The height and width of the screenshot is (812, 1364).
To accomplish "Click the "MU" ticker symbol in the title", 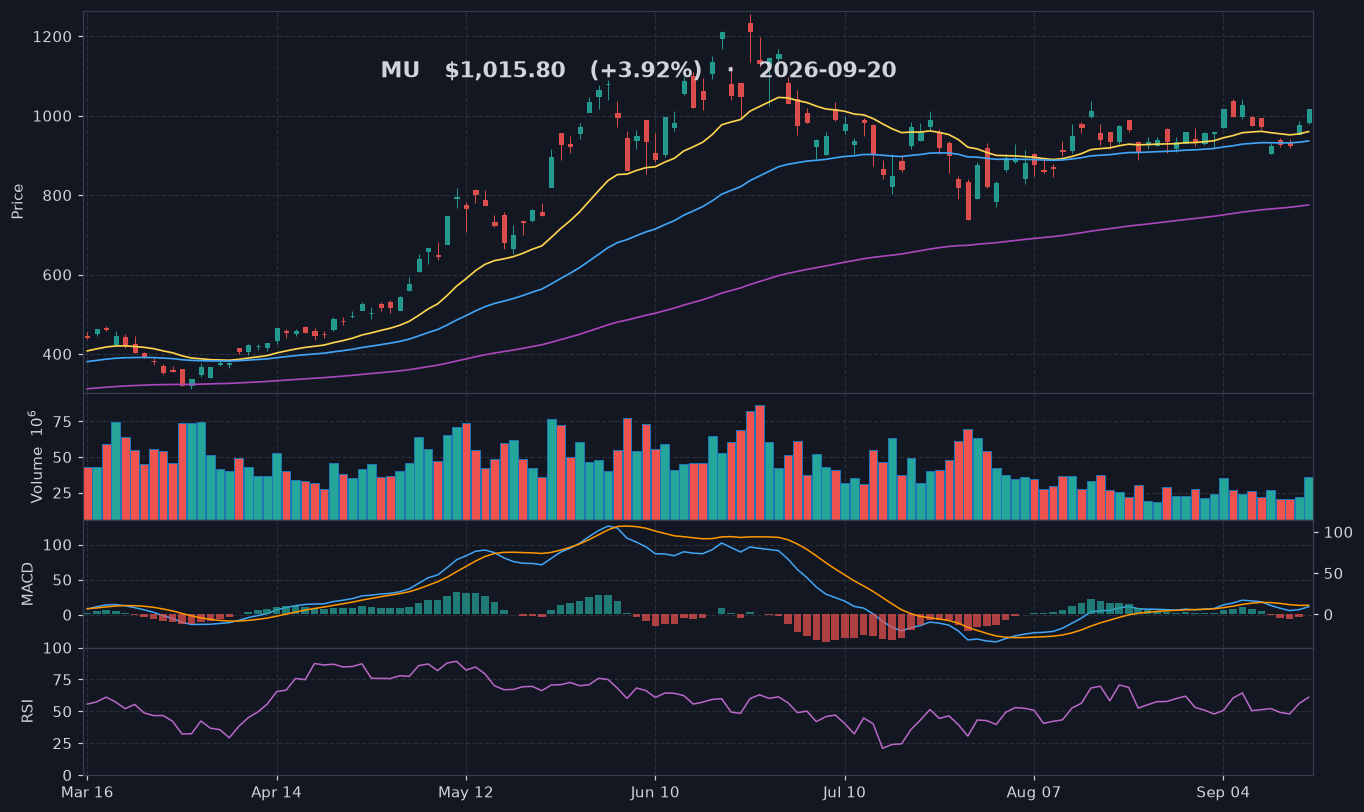I will 400,71.
